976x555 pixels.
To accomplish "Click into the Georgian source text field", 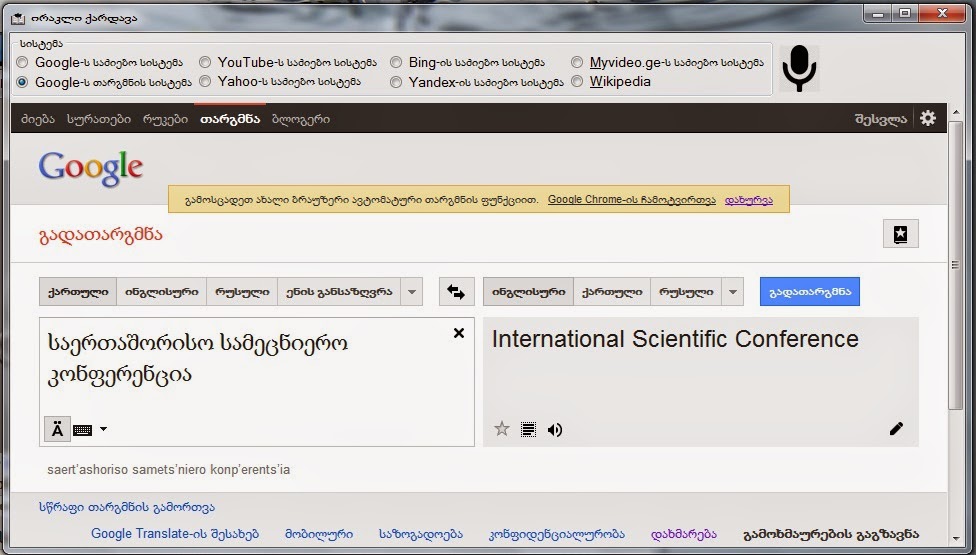I will pos(257,382).
